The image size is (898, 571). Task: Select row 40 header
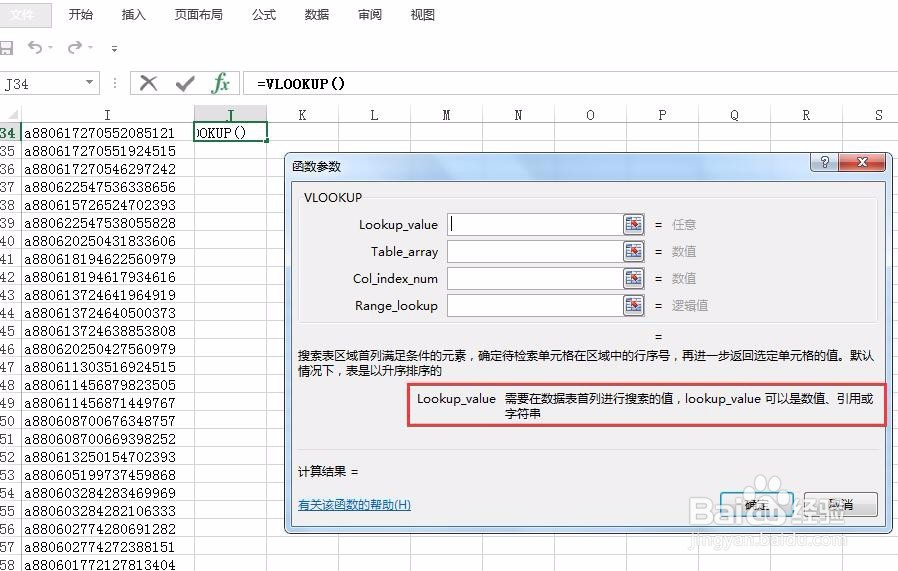coord(9,241)
